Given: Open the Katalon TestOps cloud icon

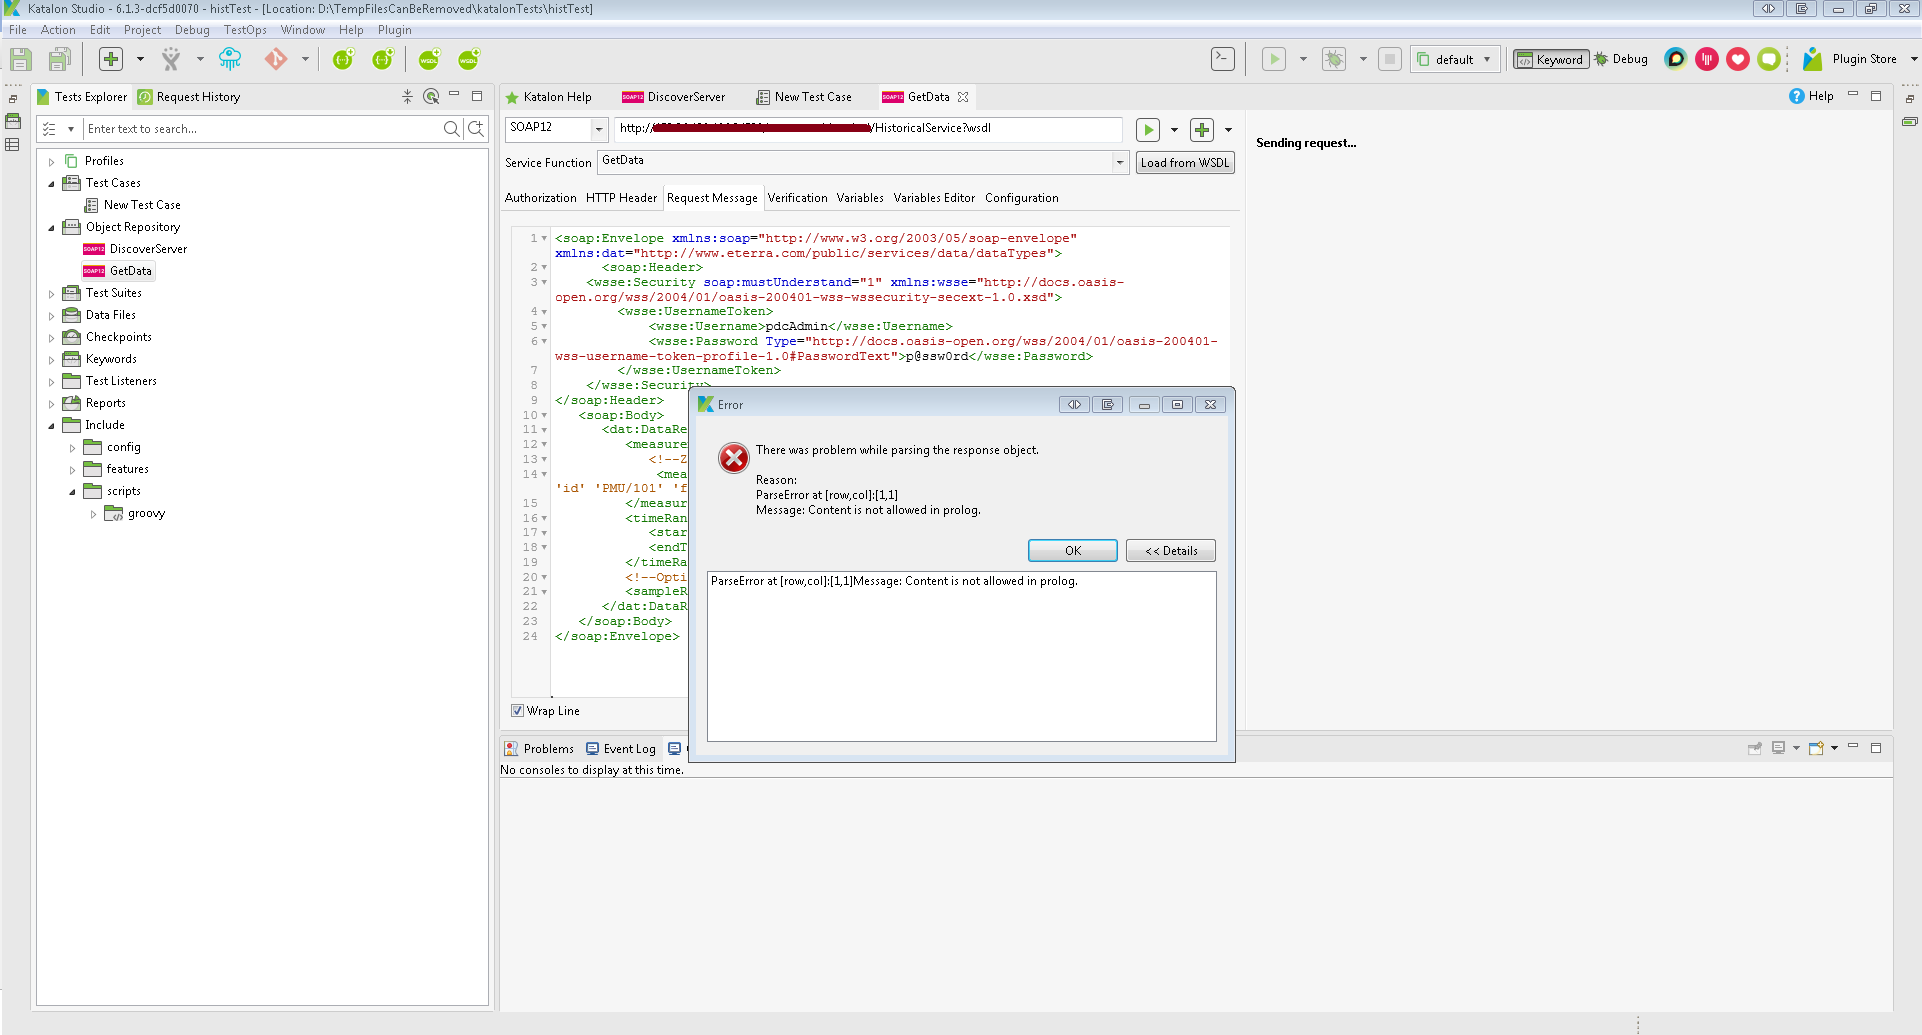Looking at the screenshot, I should pyautogui.click(x=230, y=60).
